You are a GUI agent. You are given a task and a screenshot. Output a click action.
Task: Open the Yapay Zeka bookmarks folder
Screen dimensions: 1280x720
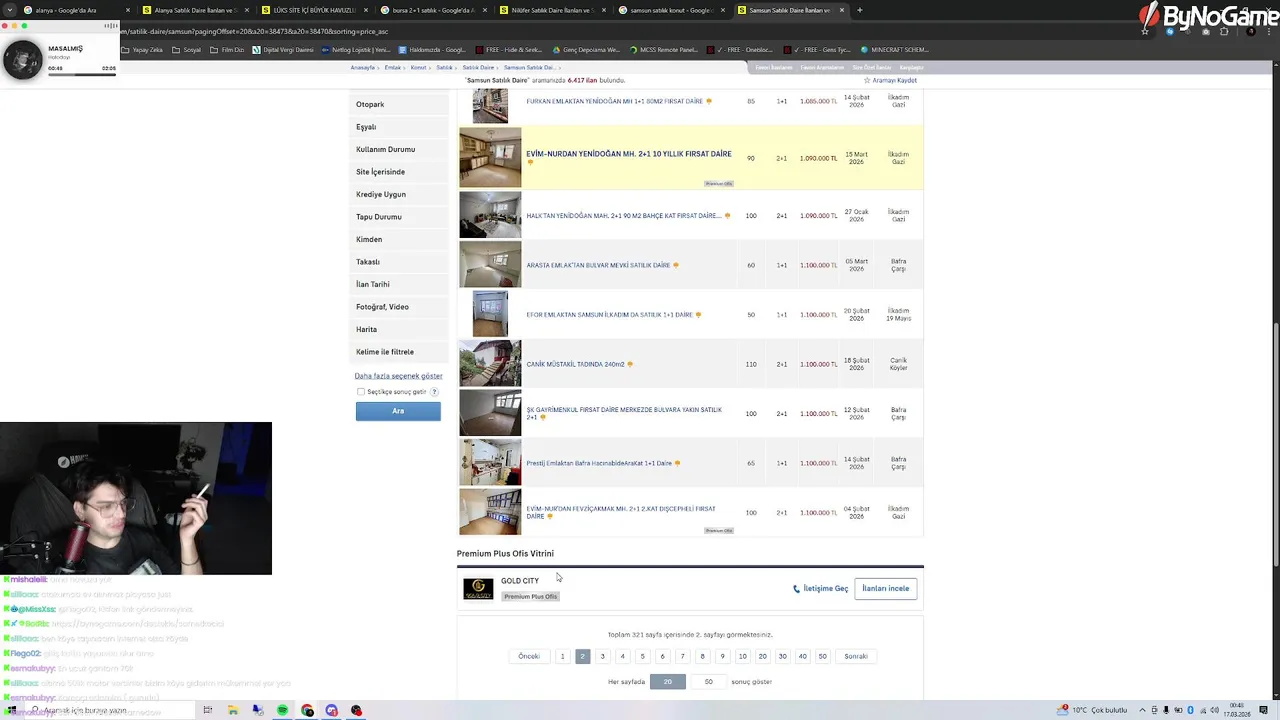[142, 49]
